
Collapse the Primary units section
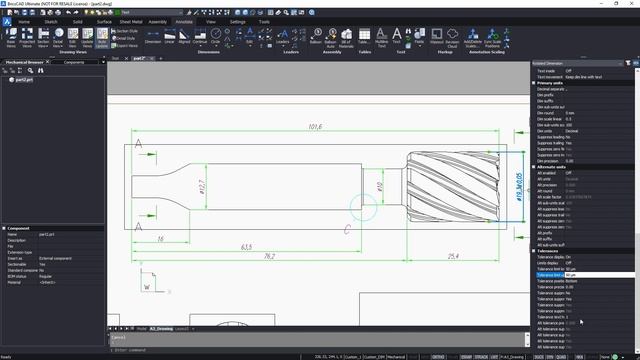pos(533,83)
